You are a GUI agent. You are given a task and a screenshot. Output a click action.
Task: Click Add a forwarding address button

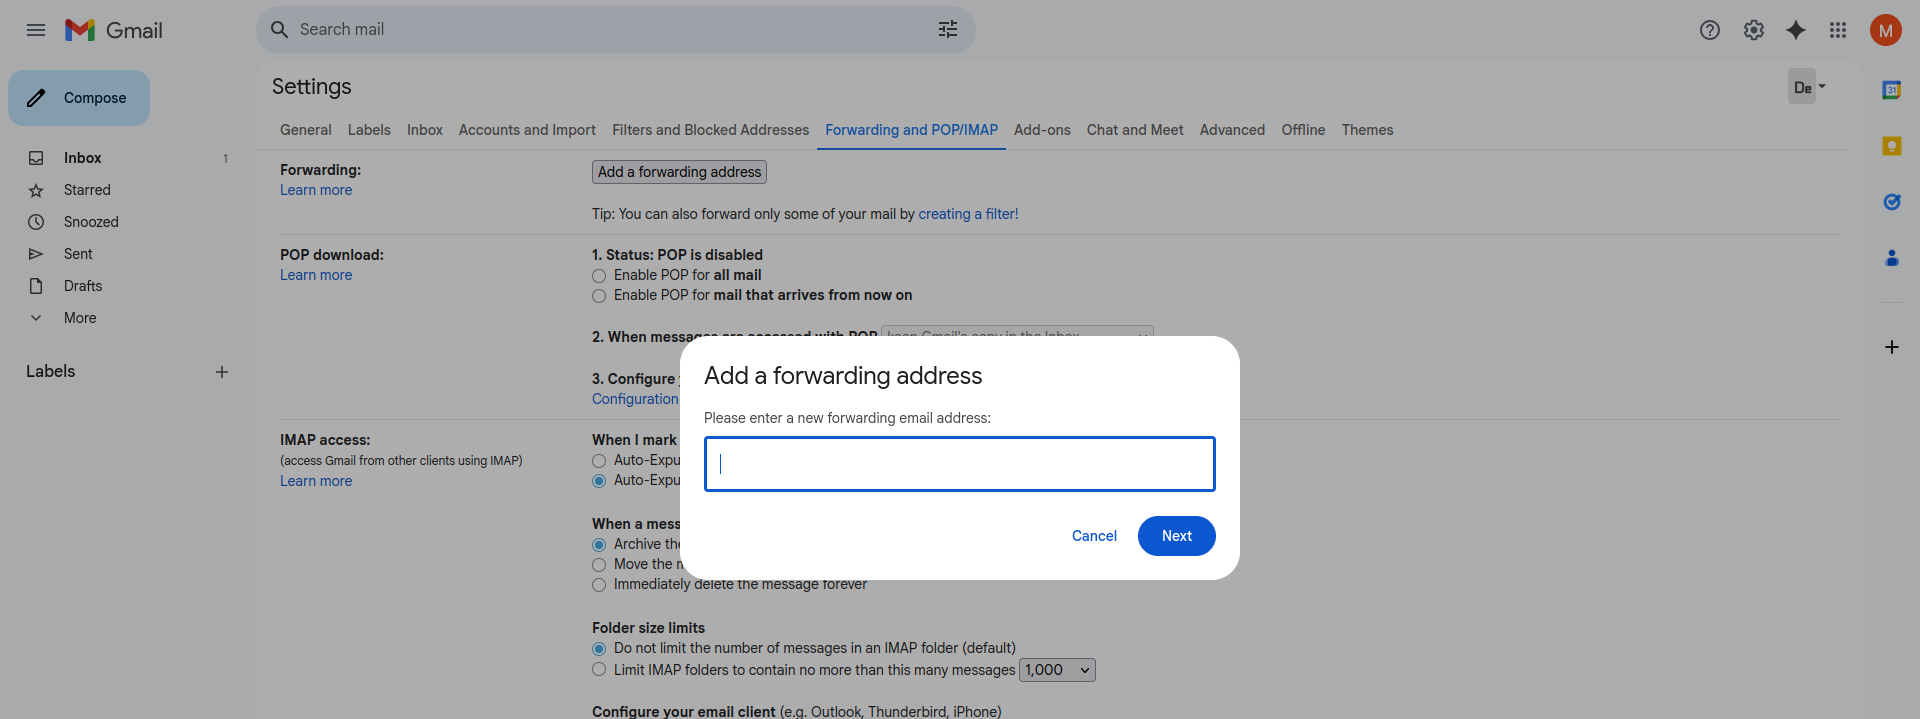(679, 172)
